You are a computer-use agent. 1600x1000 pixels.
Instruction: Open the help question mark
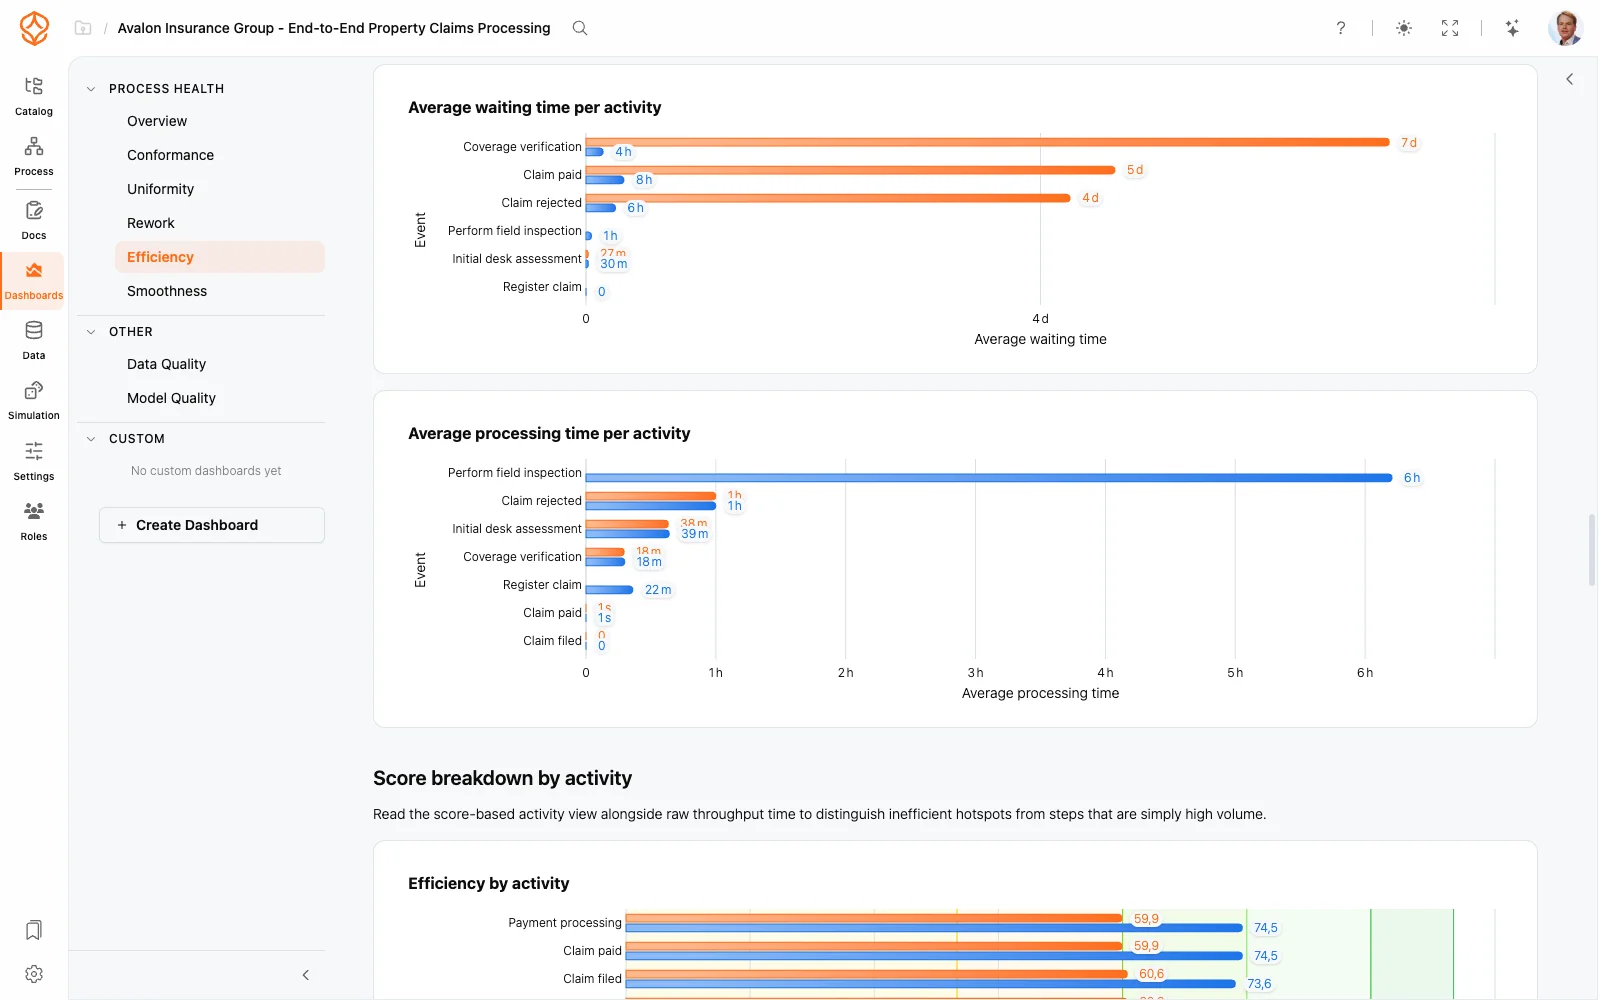(1341, 28)
